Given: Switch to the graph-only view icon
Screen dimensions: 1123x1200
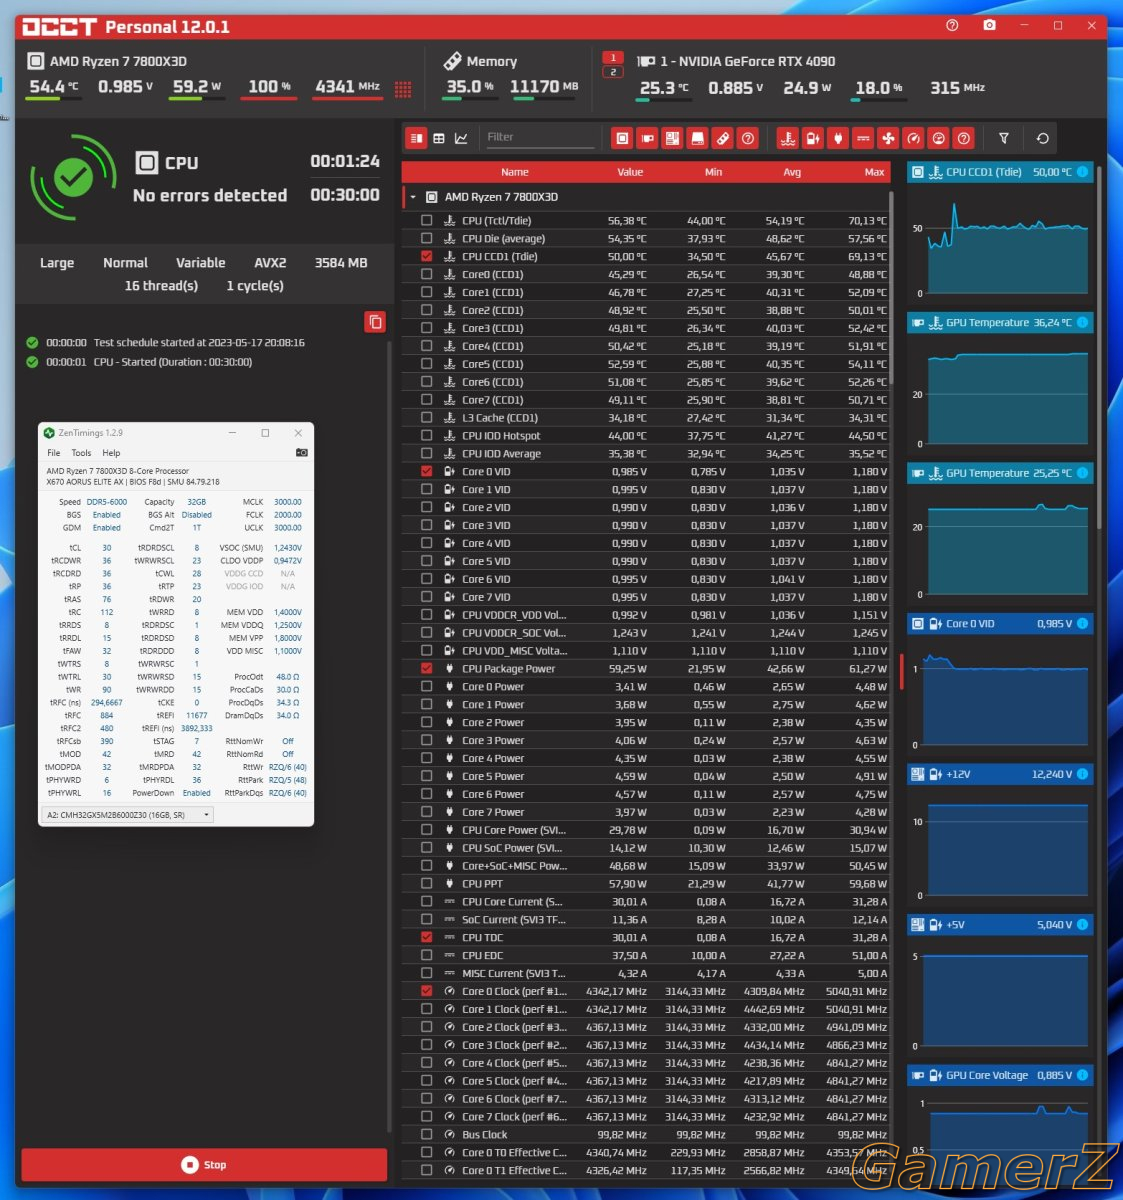Looking at the screenshot, I should pyautogui.click(x=461, y=138).
